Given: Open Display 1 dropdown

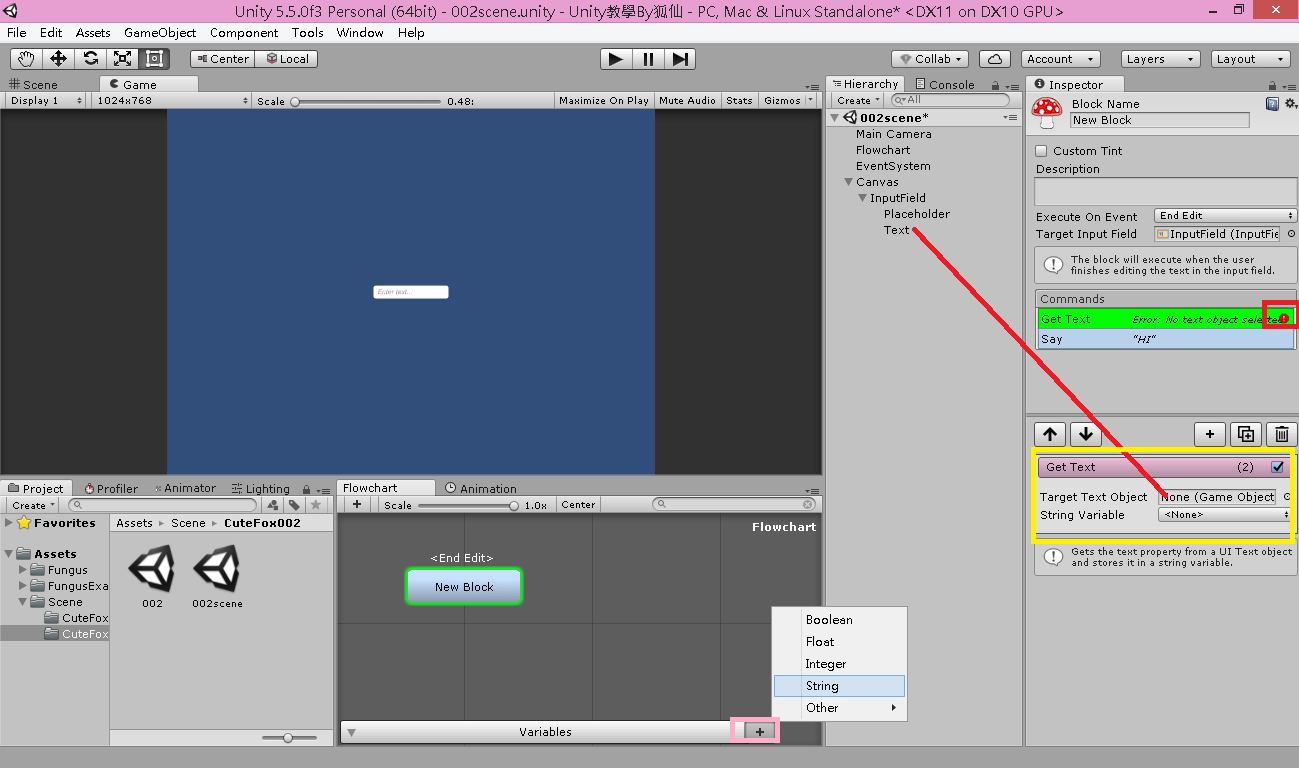Looking at the screenshot, I should [x=47, y=100].
